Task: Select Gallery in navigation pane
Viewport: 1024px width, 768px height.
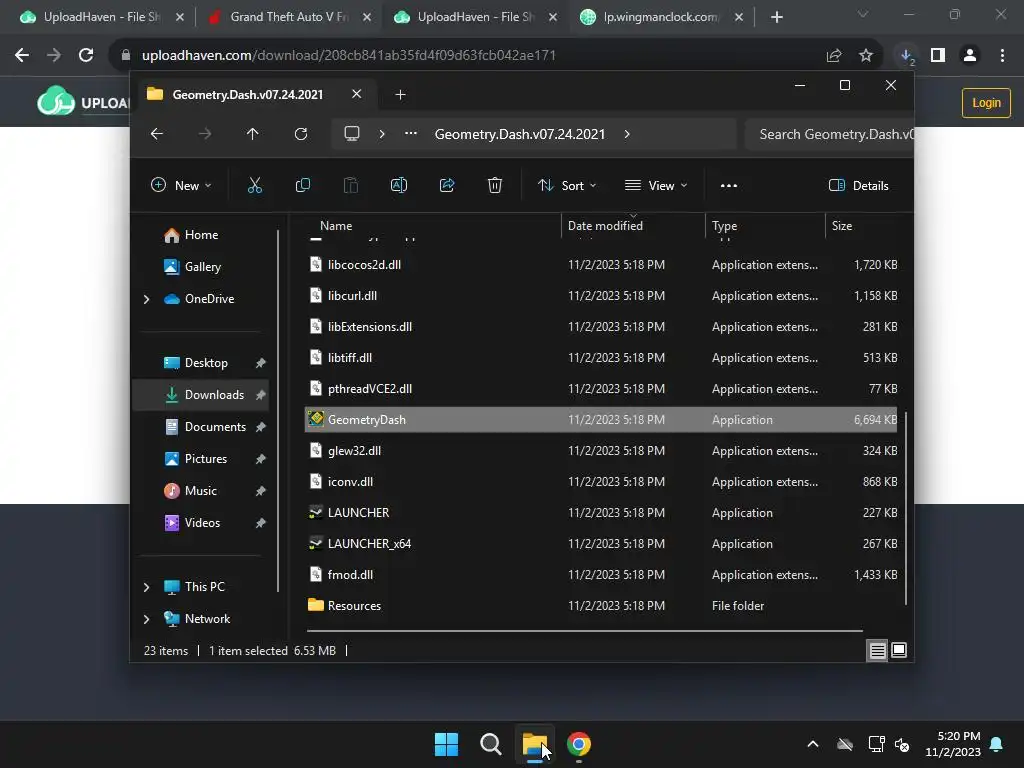Action: [201, 267]
